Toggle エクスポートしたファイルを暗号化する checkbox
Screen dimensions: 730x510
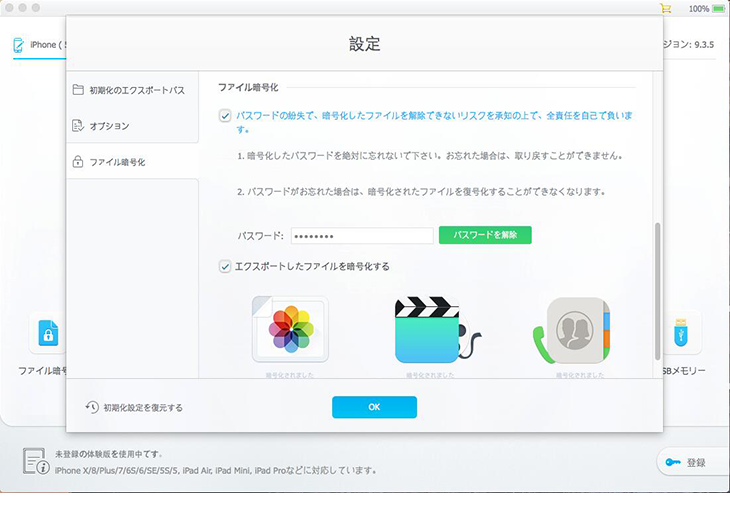pyautogui.click(x=225, y=266)
